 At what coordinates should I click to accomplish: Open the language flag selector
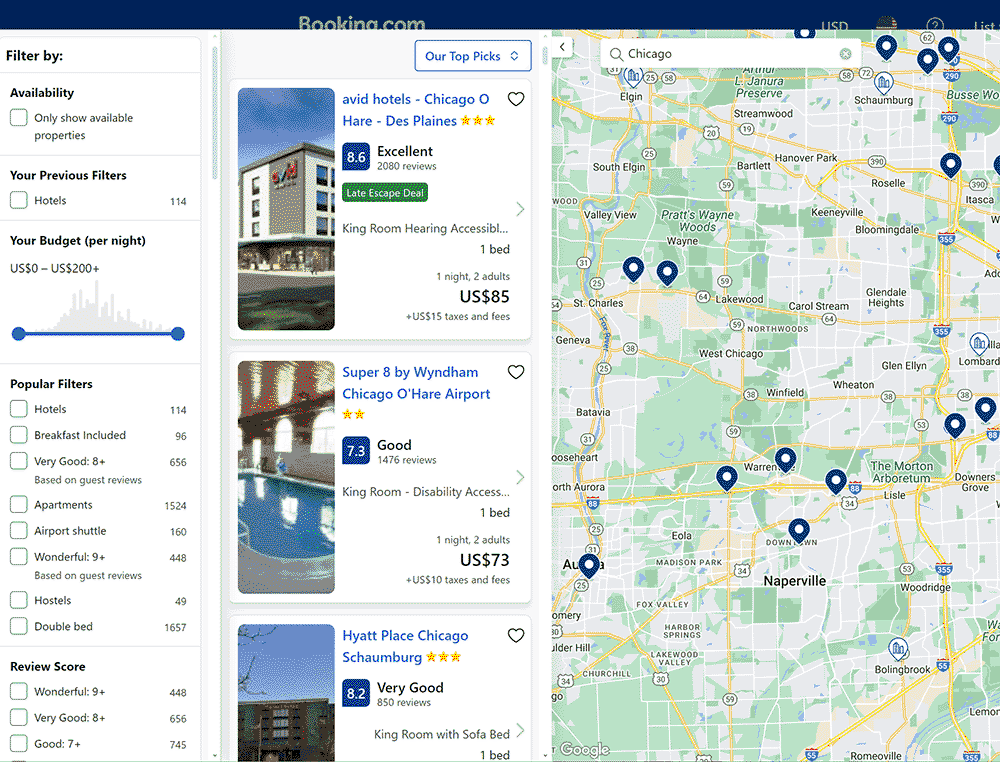[885, 25]
